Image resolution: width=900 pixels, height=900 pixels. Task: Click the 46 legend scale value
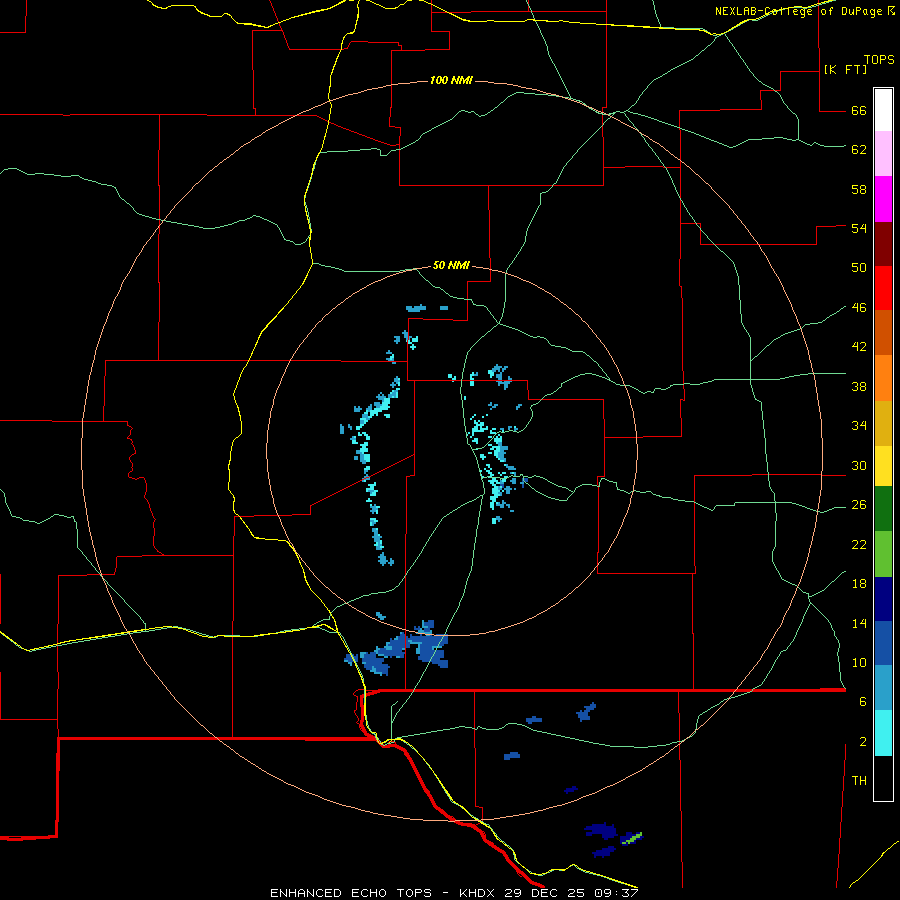click(859, 308)
